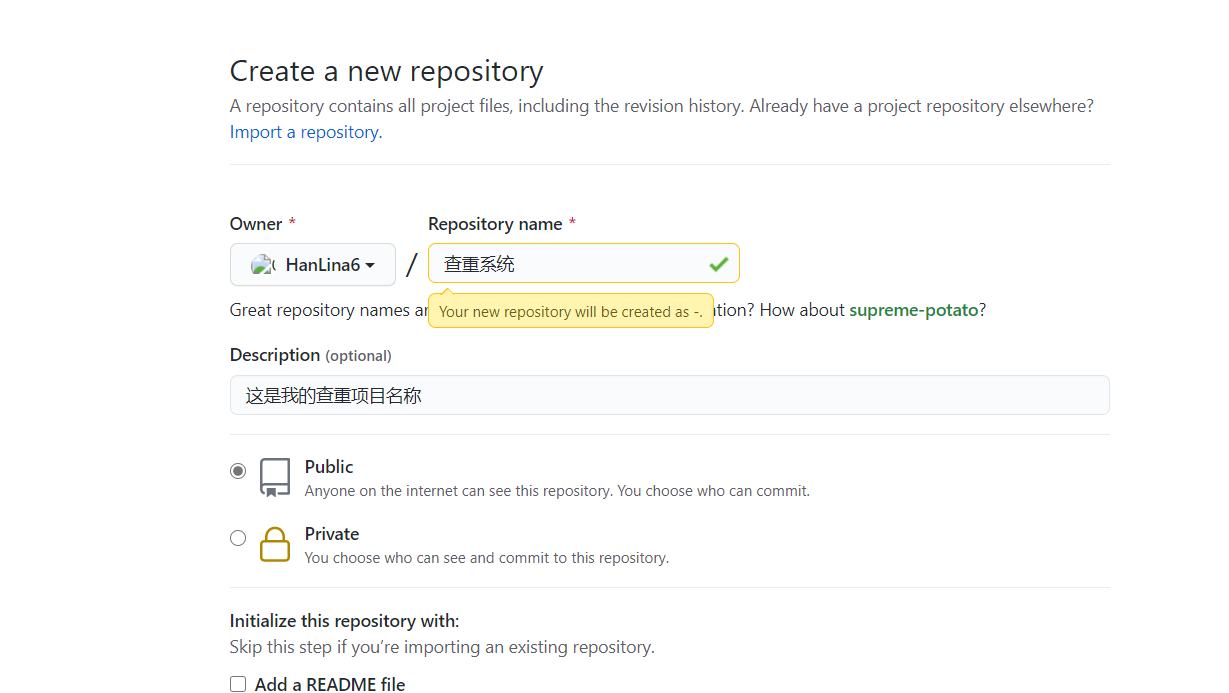Click the Description (optional) label
Image resolution: width=1229 pixels, height=693 pixels.
tap(311, 355)
